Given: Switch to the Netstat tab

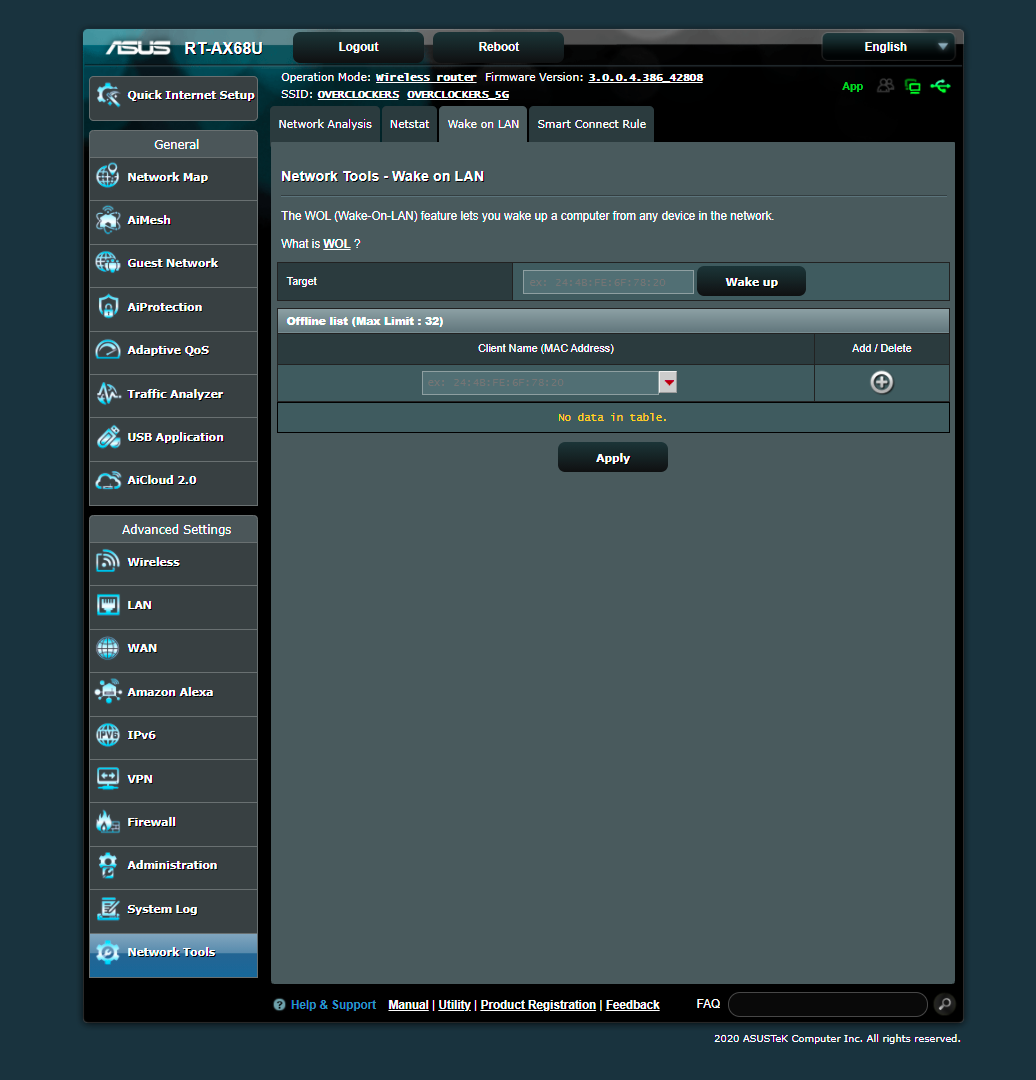Looking at the screenshot, I should (x=409, y=124).
